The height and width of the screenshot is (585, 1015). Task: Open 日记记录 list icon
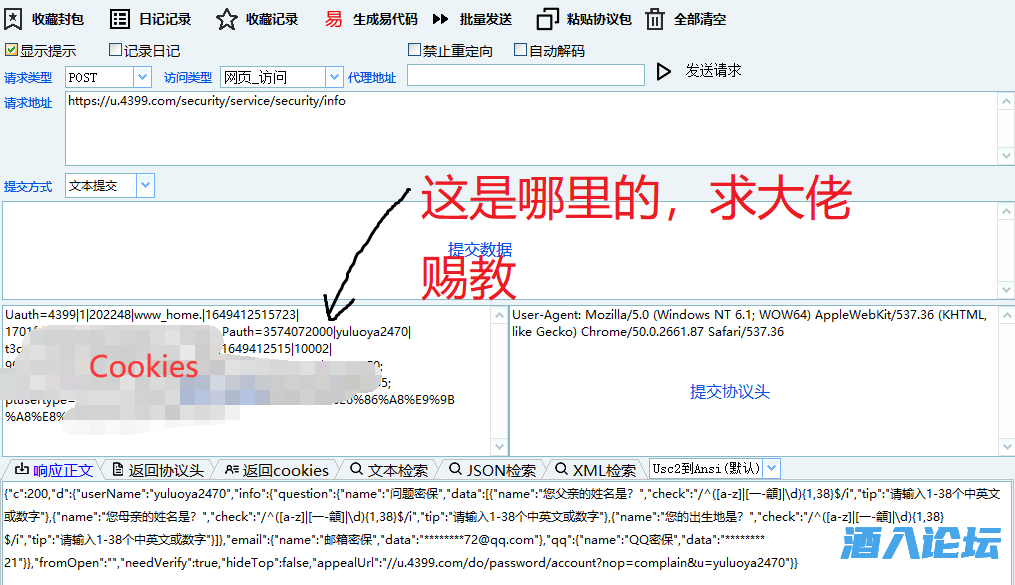[x=120, y=19]
